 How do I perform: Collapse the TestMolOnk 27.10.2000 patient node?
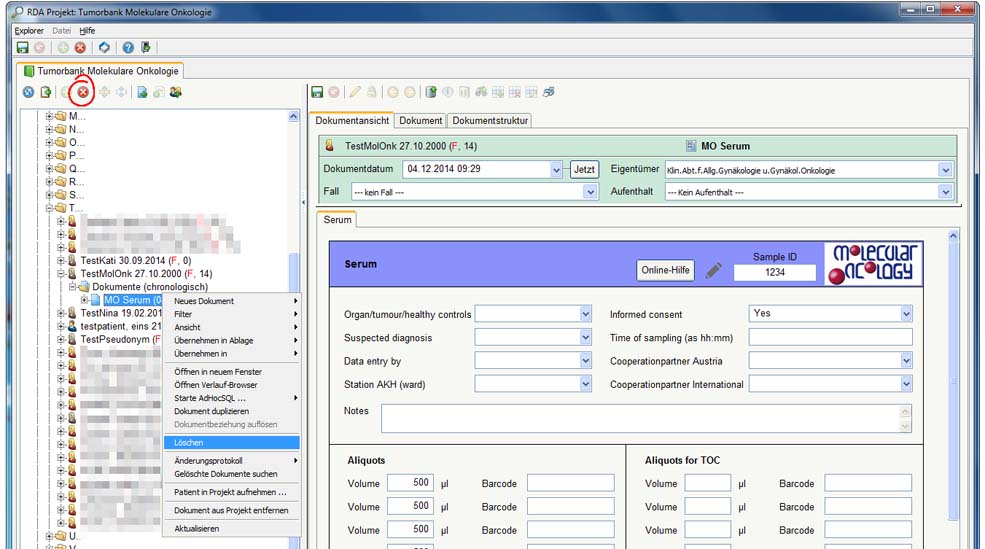[61, 273]
